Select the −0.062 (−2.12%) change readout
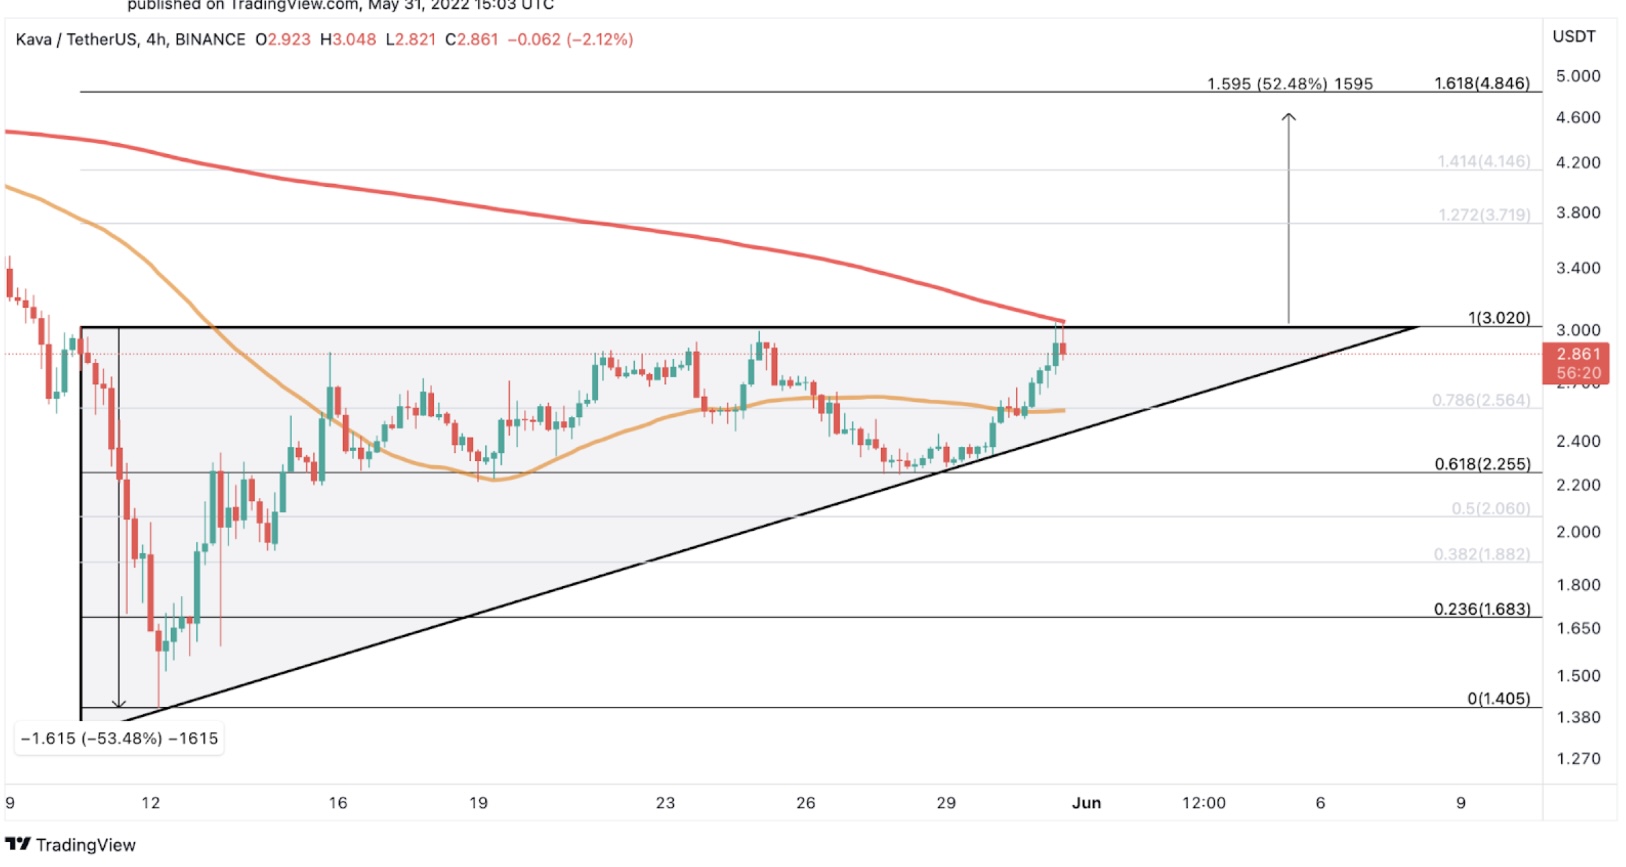This screenshot has height=867, width=1626. click(570, 40)
